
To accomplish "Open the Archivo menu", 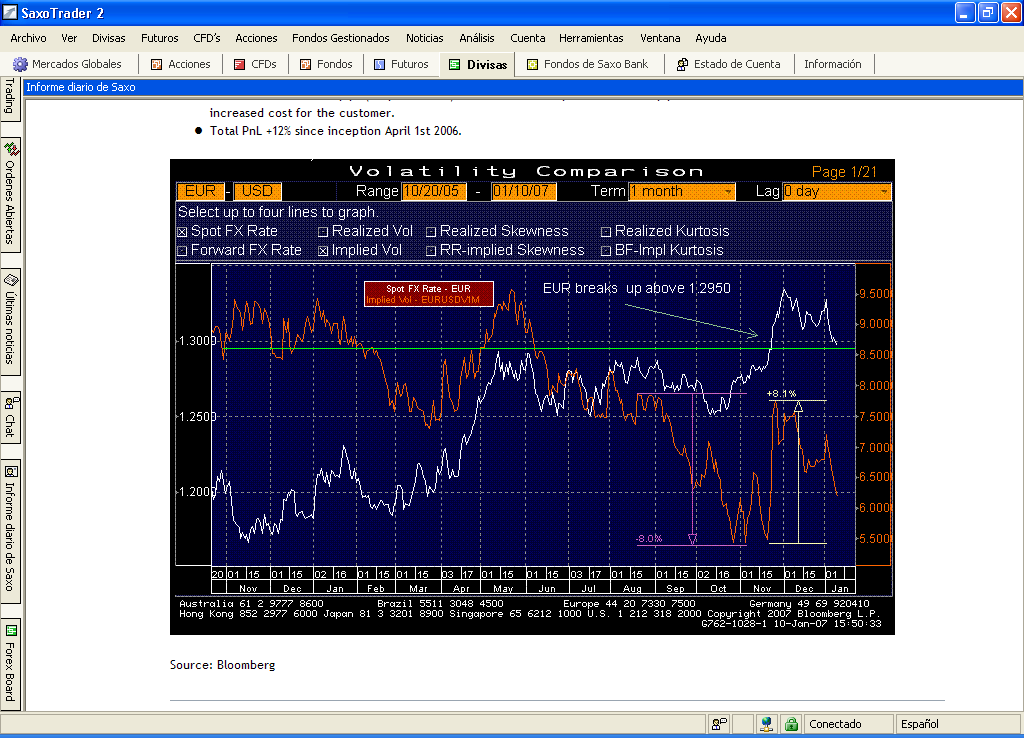I will click(28, 38).
